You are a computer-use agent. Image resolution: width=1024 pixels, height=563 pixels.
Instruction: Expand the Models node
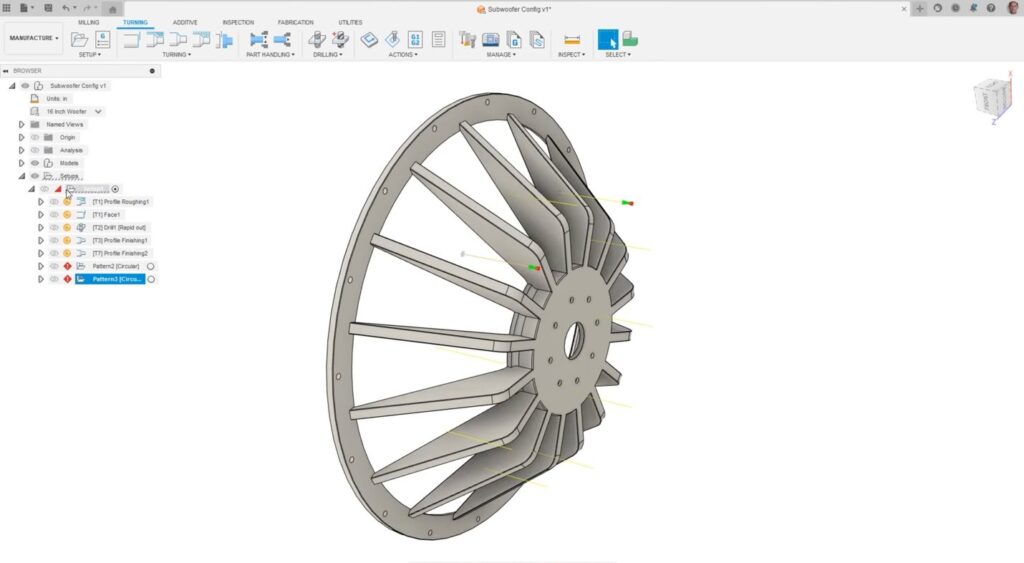click(x=22, y=163)
